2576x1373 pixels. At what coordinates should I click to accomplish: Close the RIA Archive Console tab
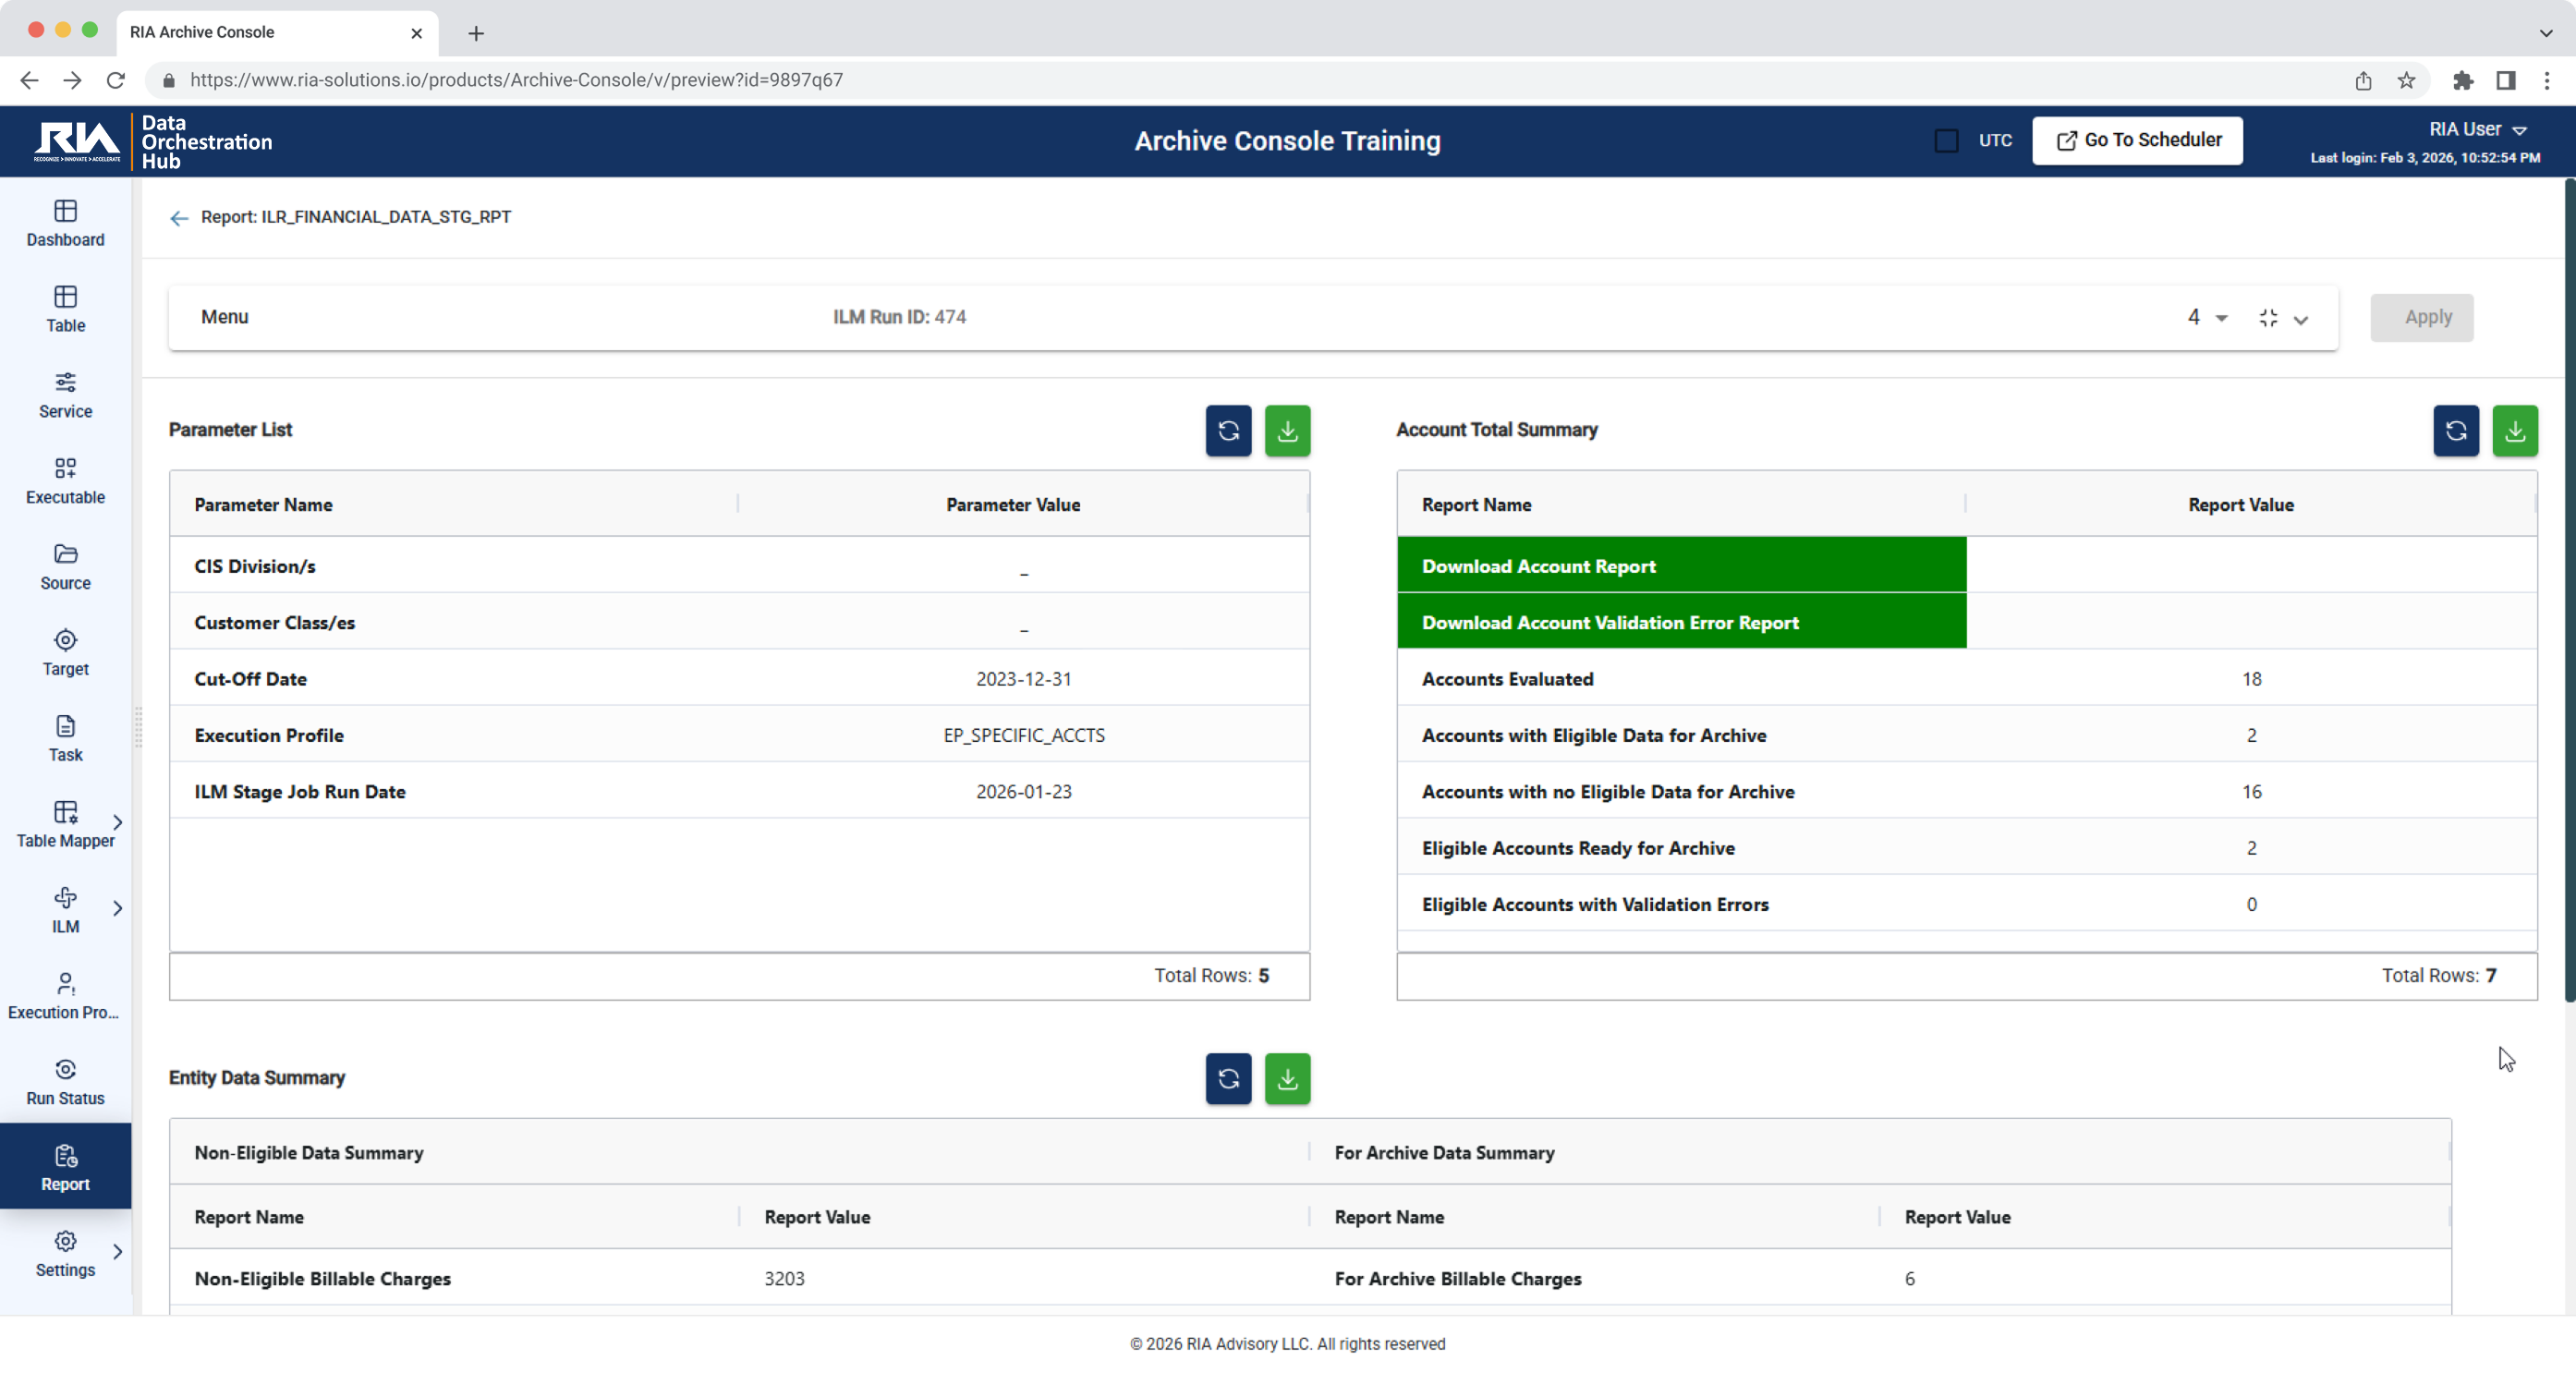point(416,33)
